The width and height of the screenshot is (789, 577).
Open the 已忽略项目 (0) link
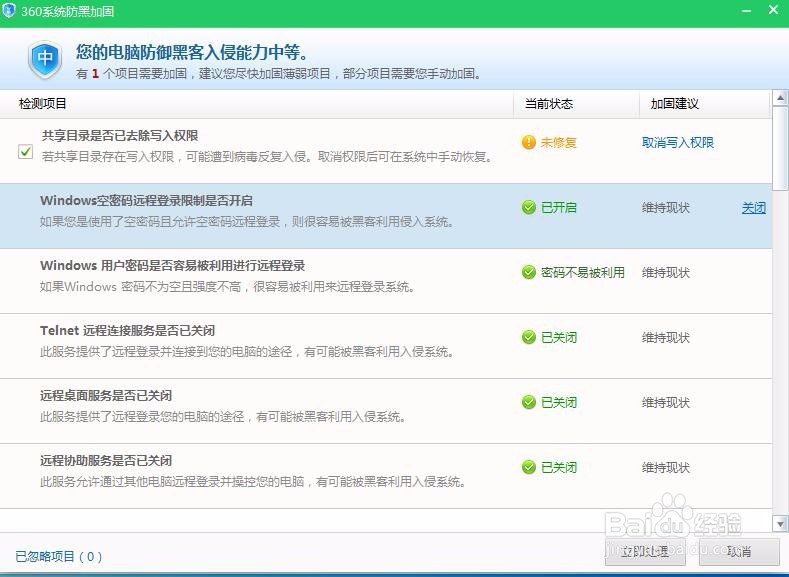[x=58, y=556]
